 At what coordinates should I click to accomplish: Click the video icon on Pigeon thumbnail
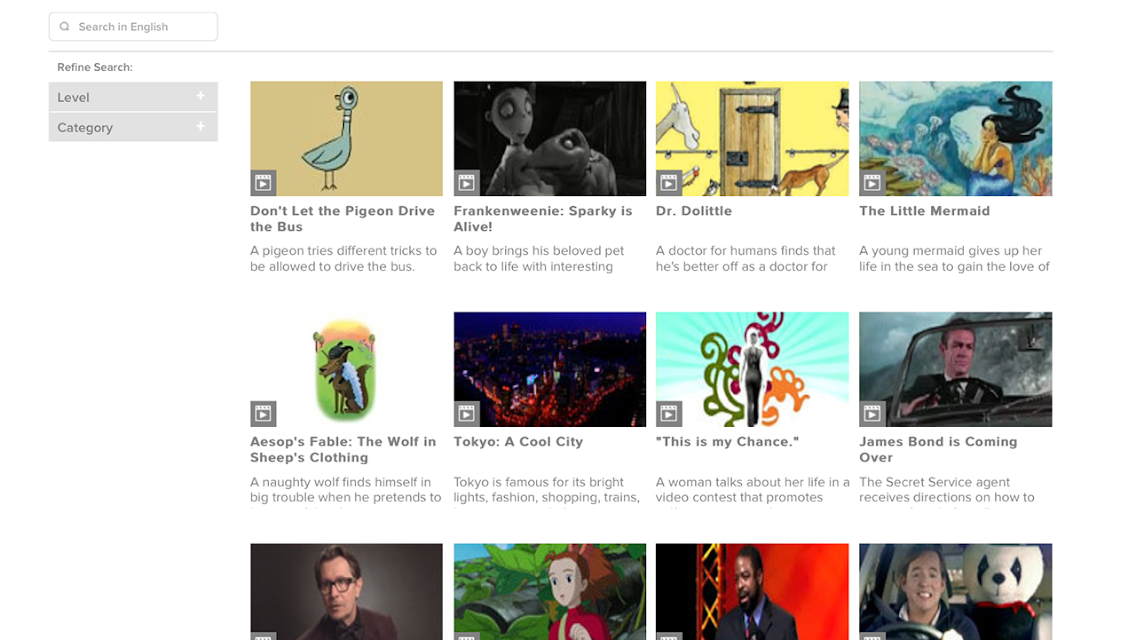(x=263, y=183)
